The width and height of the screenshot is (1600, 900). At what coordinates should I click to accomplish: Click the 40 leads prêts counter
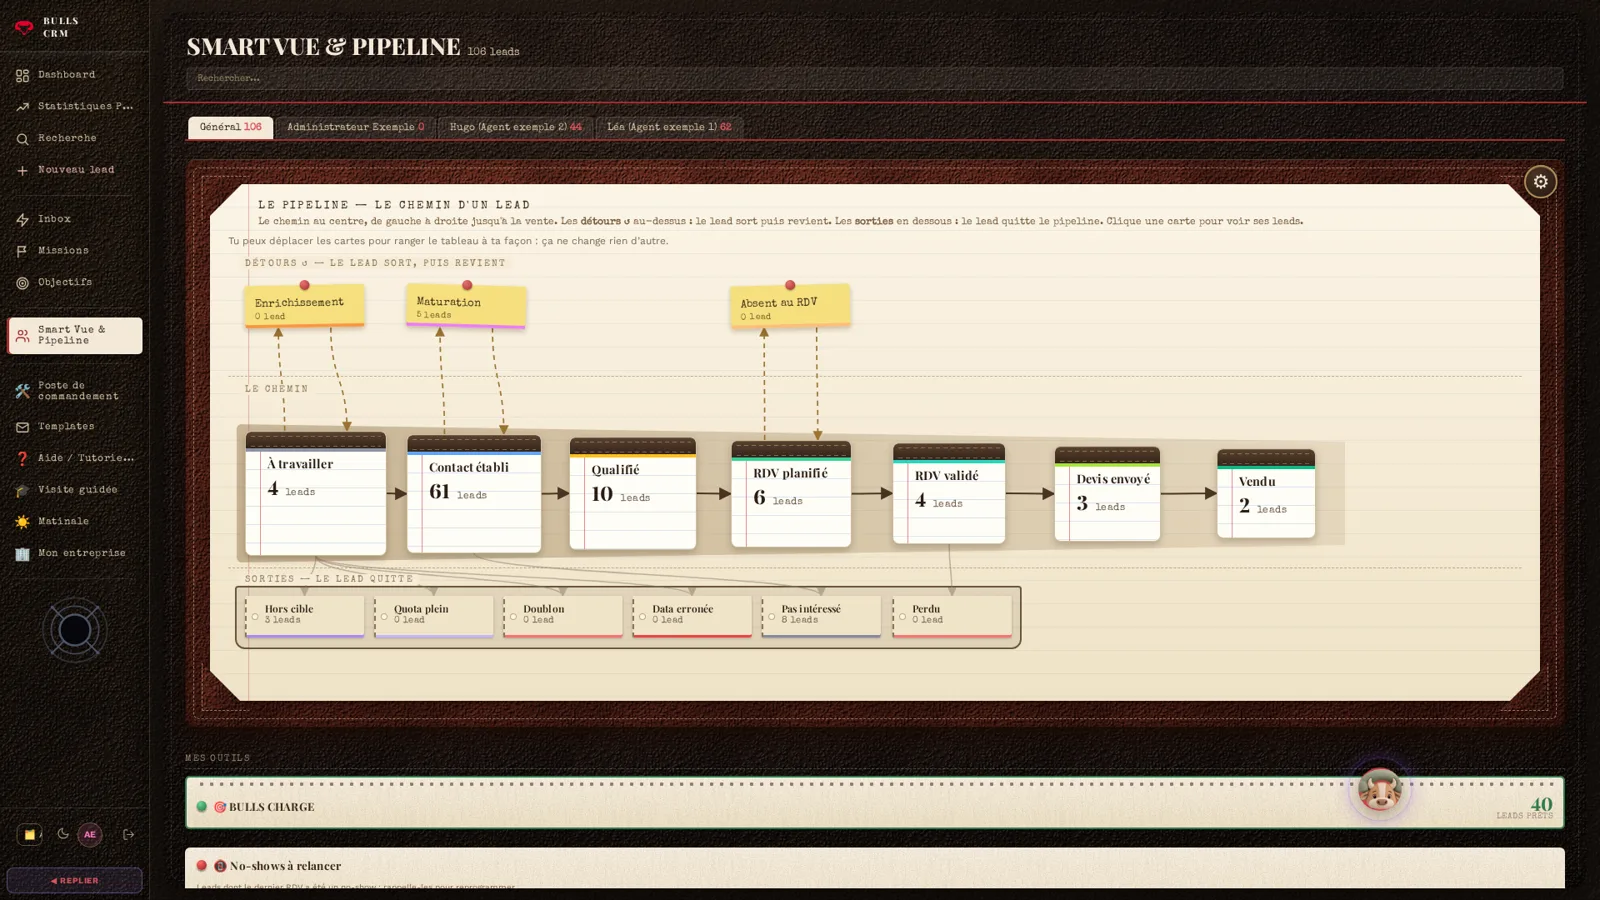point(1527,807)
